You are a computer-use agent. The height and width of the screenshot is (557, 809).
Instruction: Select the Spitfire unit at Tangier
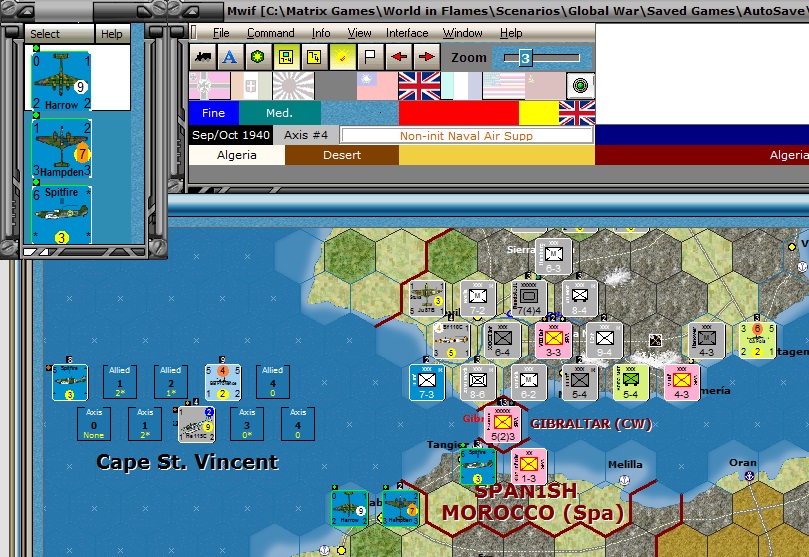[478, 467]
